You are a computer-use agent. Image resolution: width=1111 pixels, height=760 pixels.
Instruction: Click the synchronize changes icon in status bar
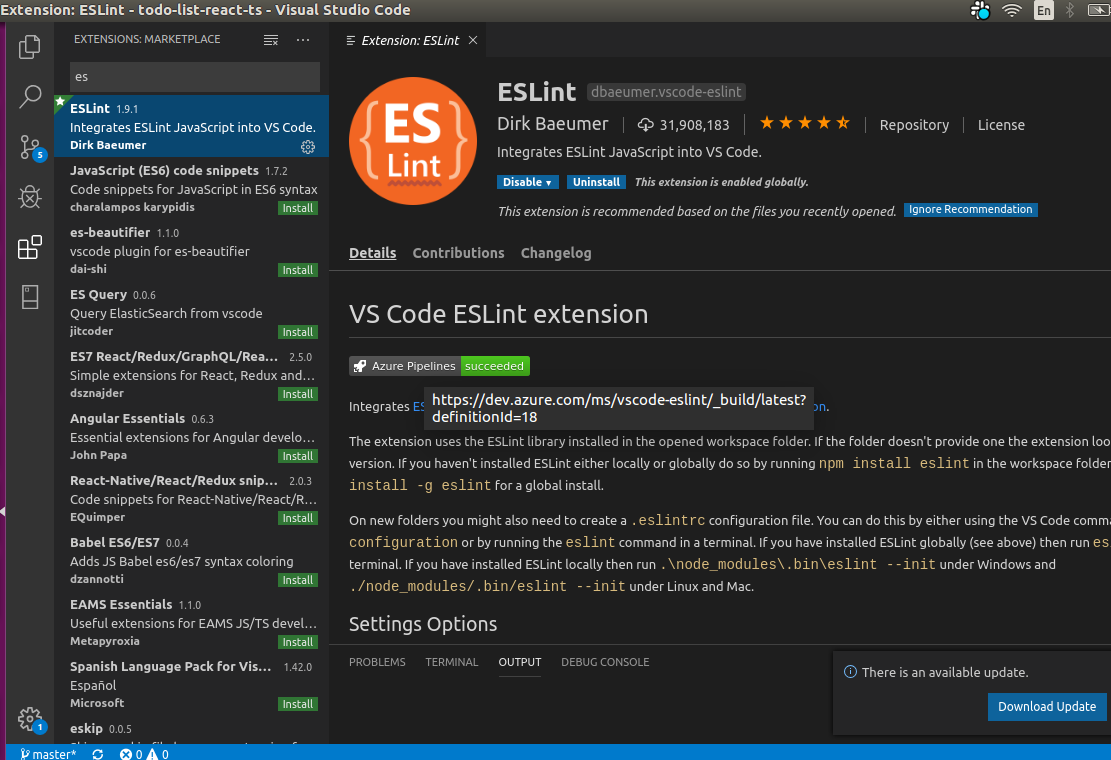[x=97, y=753]
